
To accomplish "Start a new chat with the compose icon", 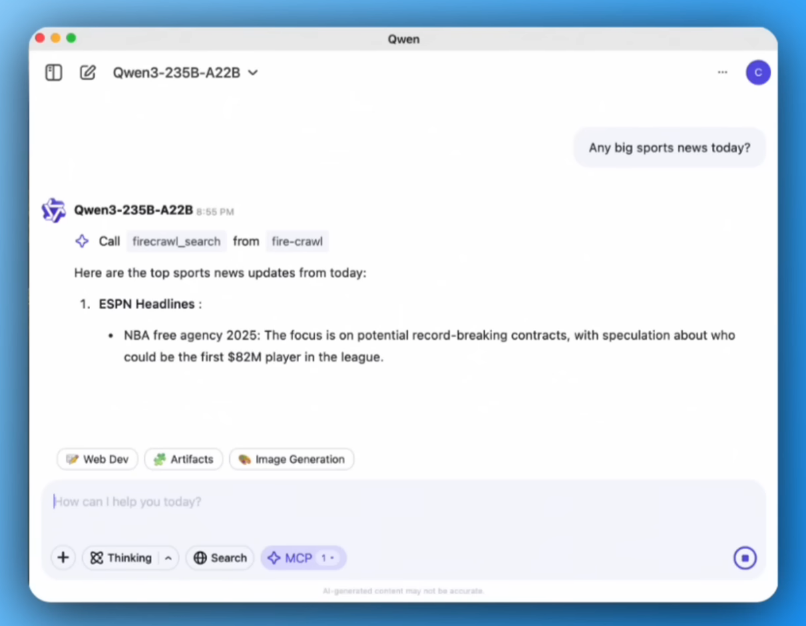I will point(88,72).
